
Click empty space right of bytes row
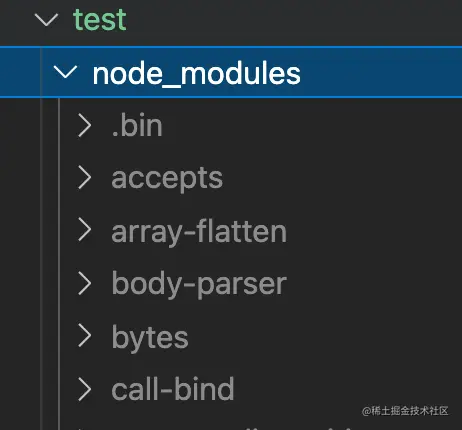[x=325, y=337]
